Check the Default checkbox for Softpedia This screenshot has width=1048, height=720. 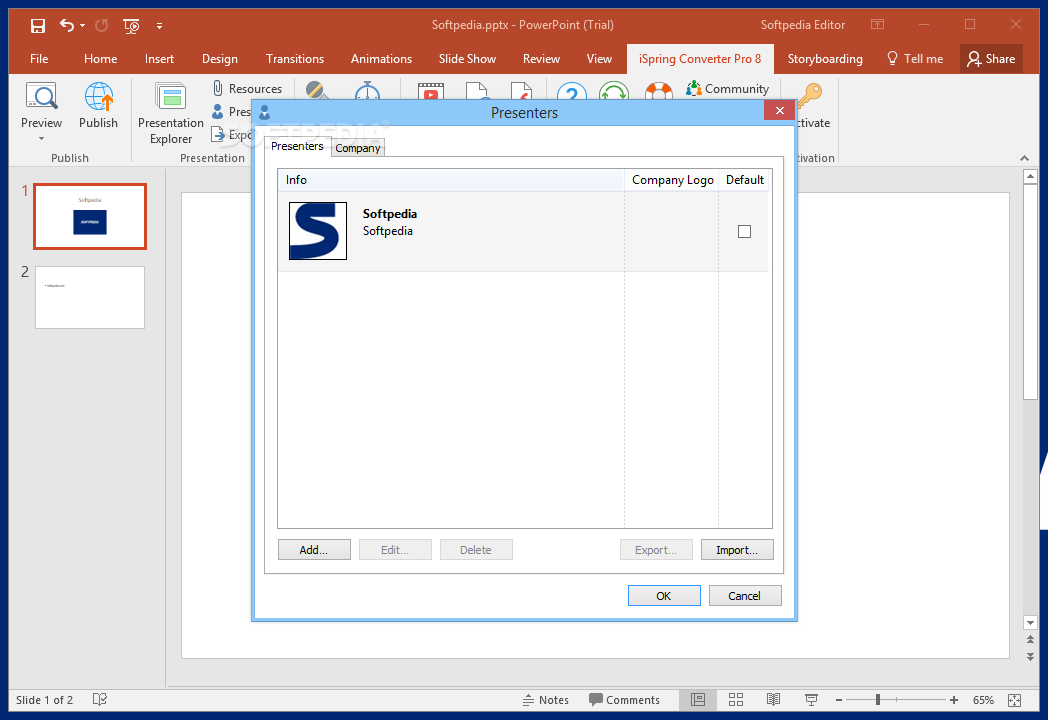pos(744,231)
